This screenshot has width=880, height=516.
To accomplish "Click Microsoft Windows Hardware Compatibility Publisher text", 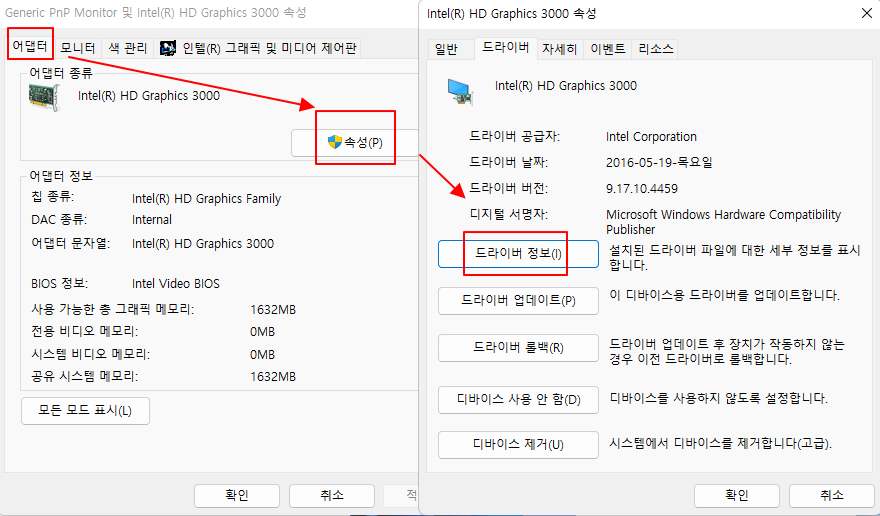I will pyautogui.click(x=723, y=222).
